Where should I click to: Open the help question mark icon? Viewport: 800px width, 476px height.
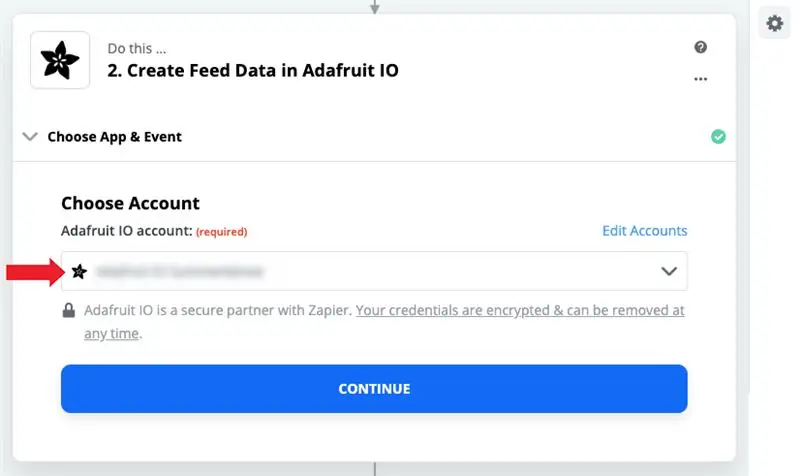click(x=701, y=47)
